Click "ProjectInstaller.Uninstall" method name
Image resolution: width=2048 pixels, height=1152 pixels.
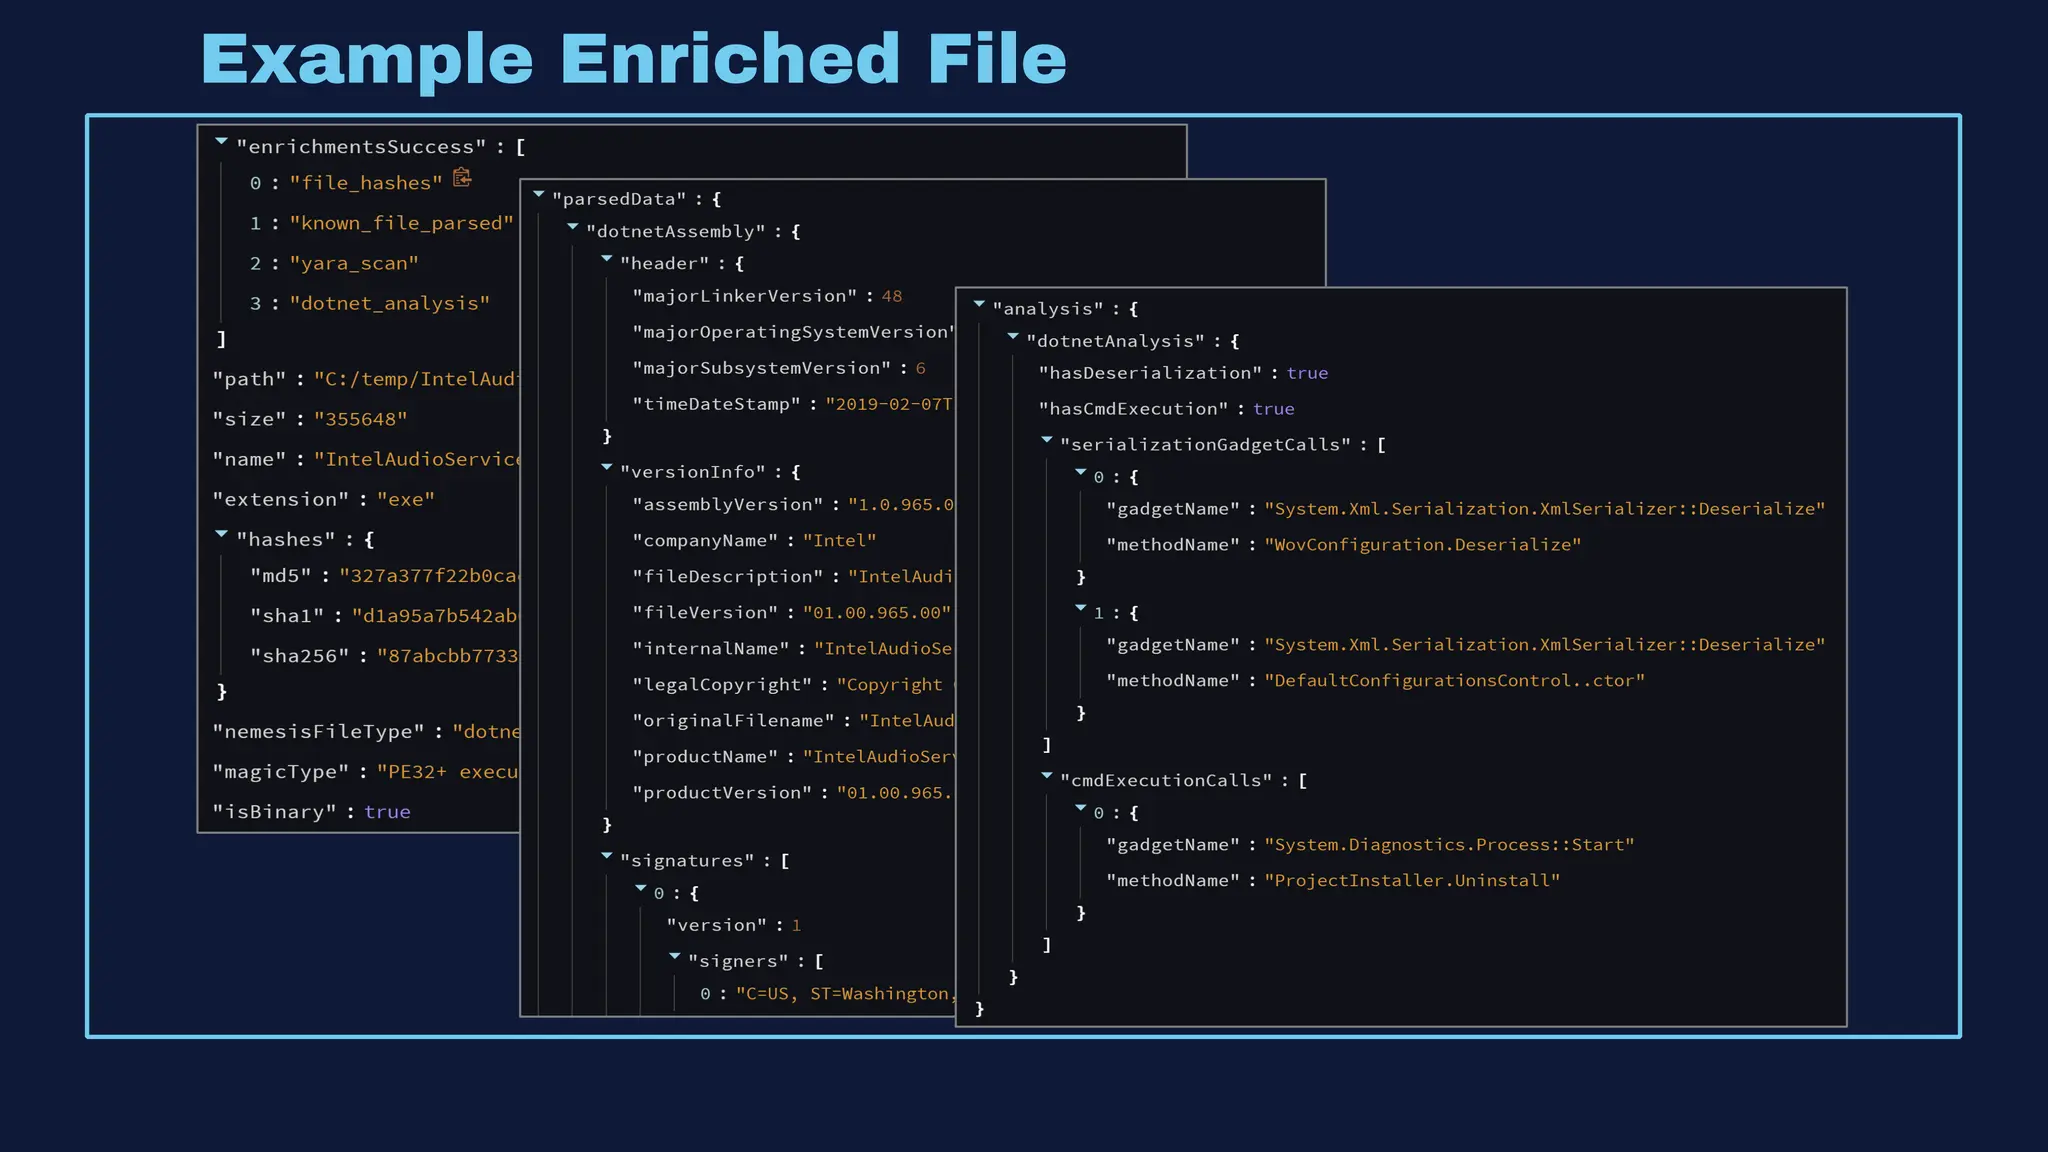tap(1412, 880)
